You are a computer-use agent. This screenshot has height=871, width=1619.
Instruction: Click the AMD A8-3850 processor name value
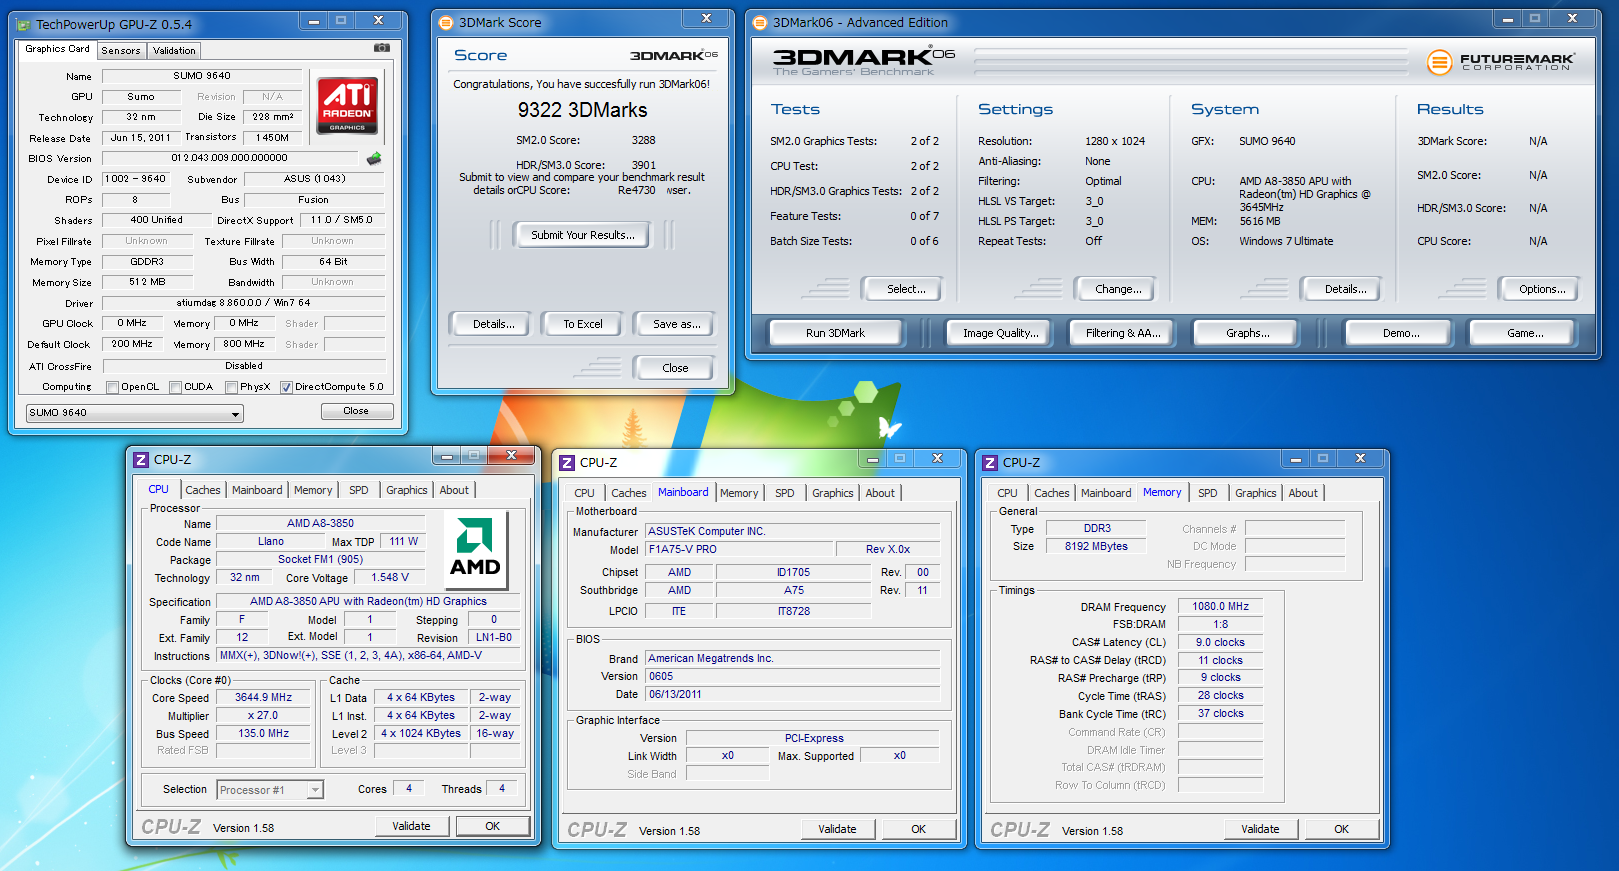pos(320,523)
